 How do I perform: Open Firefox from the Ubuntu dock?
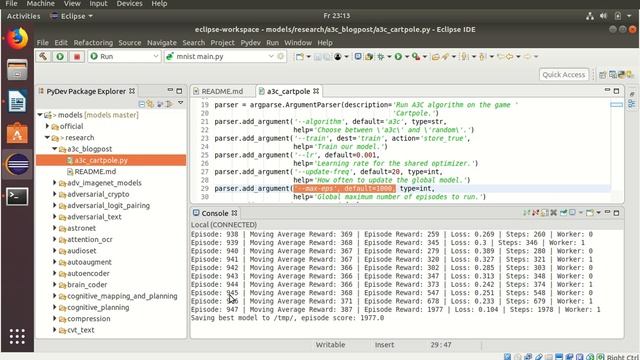pyautogui.click(x=17, y=38)
